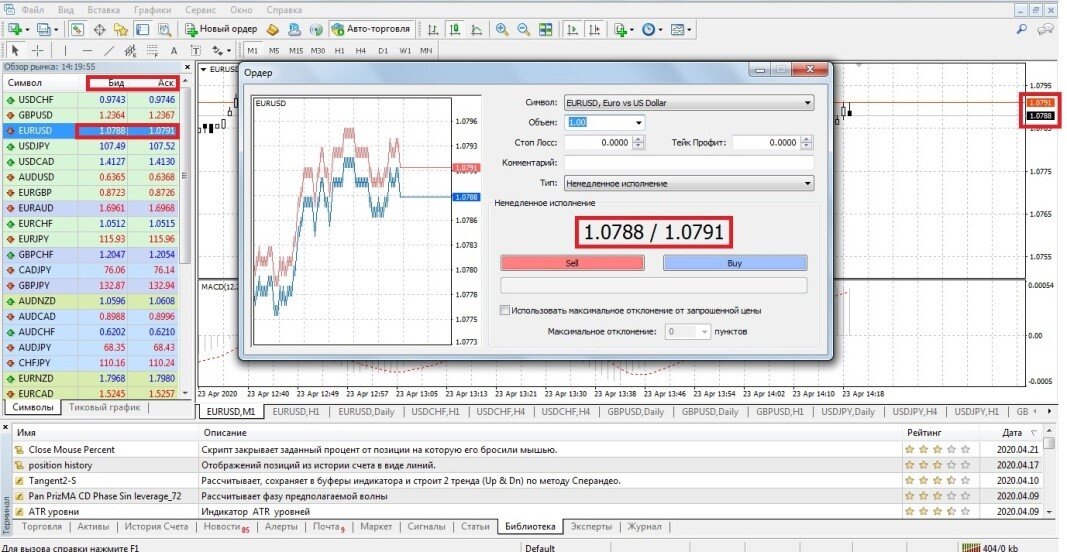This screenshot has width=1067, height=552.
Task: Switch chart to bar chart type
Action: pyautogui.click(x=433, y=29)
